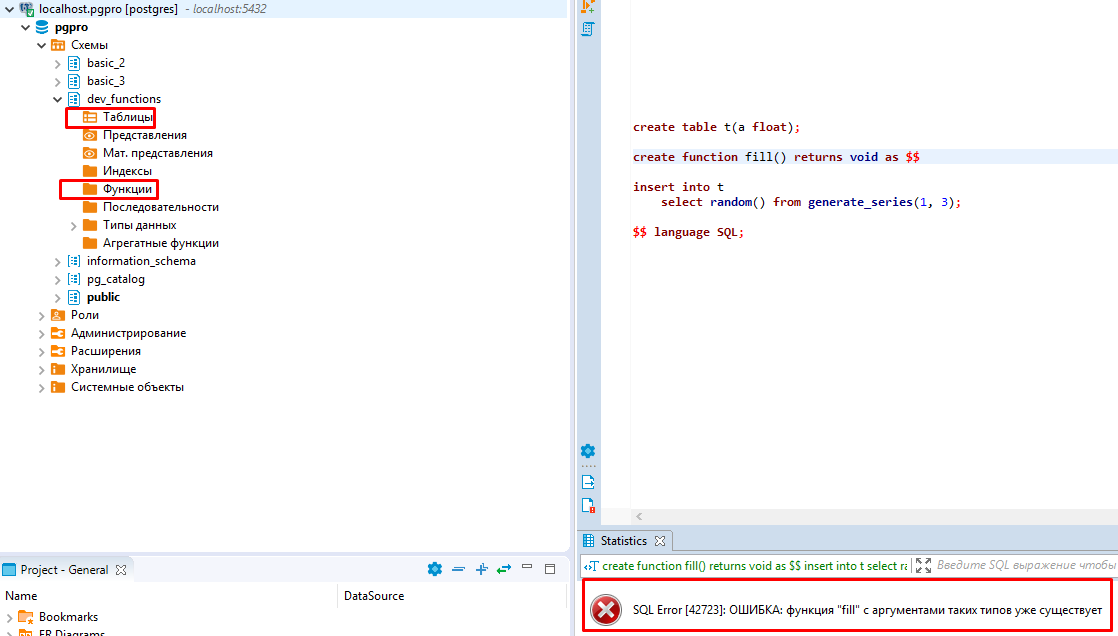The height and width of the screenshot is (636, 1118).
Task: Click the 'create table t(a float);' line
Action: [717, 127]
